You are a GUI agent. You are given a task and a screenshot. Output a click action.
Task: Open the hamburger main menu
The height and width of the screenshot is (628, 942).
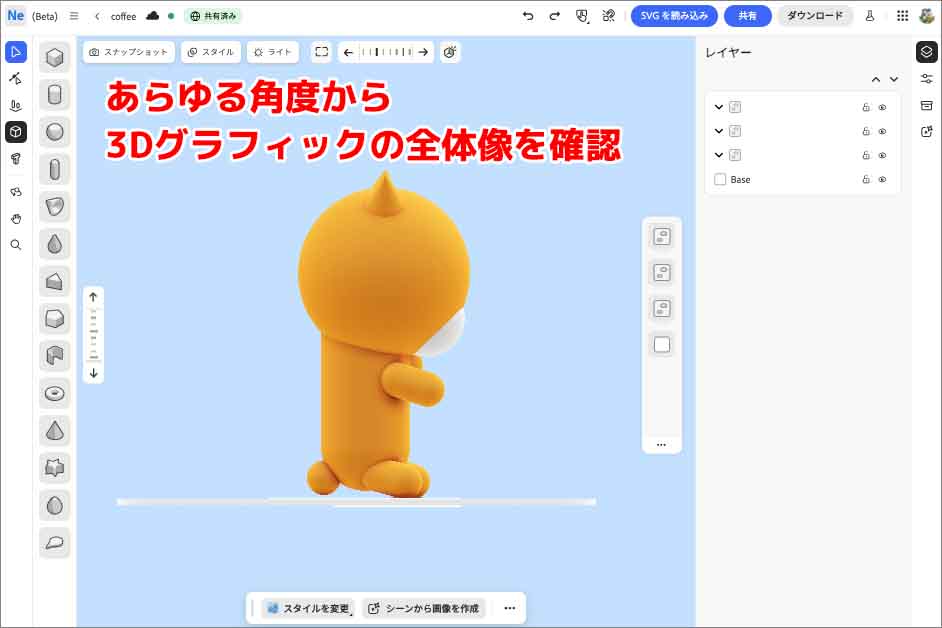click(74, 16)
